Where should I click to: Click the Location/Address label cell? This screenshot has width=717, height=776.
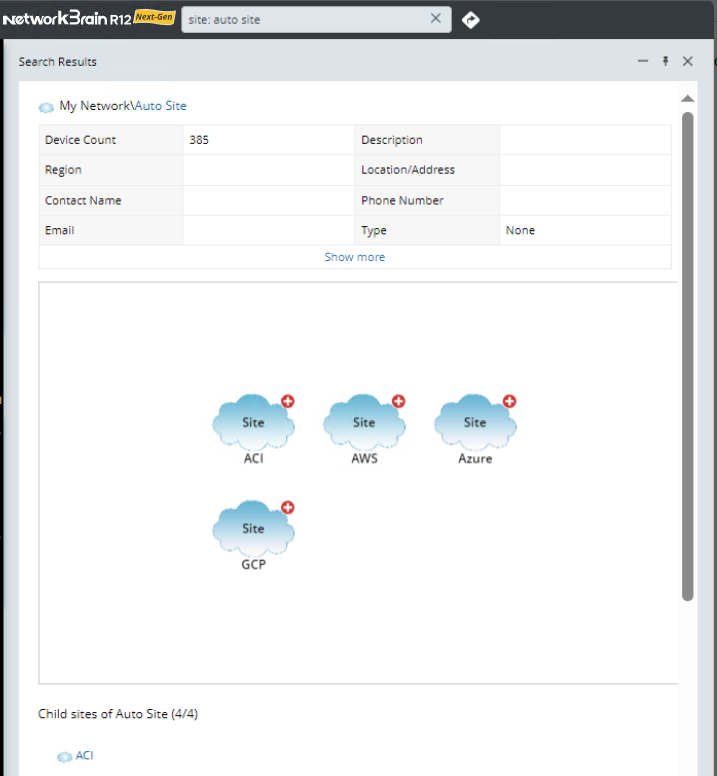(427, 170)
